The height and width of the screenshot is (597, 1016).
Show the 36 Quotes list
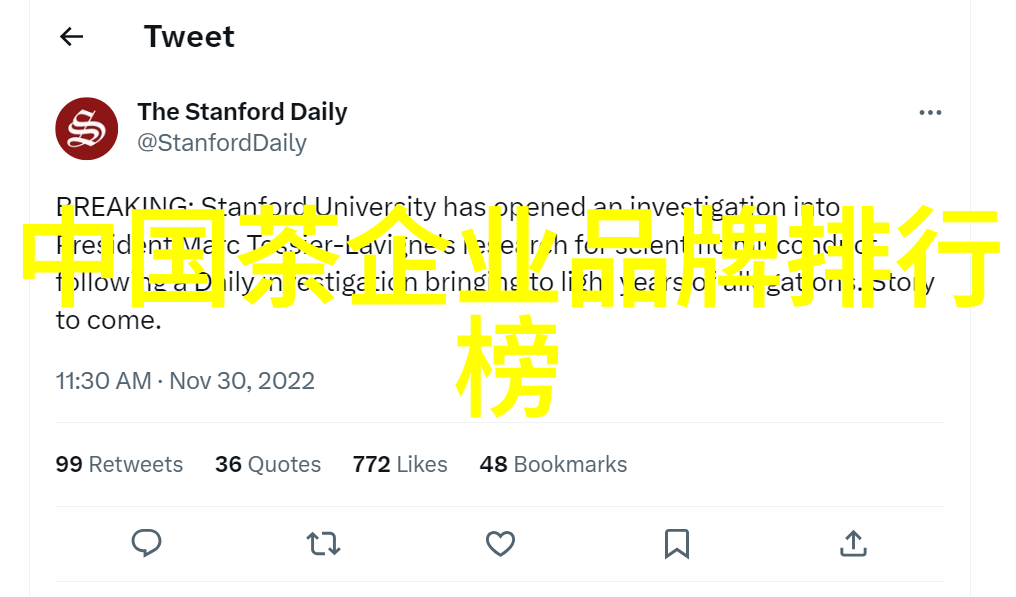tap(267, 465)
